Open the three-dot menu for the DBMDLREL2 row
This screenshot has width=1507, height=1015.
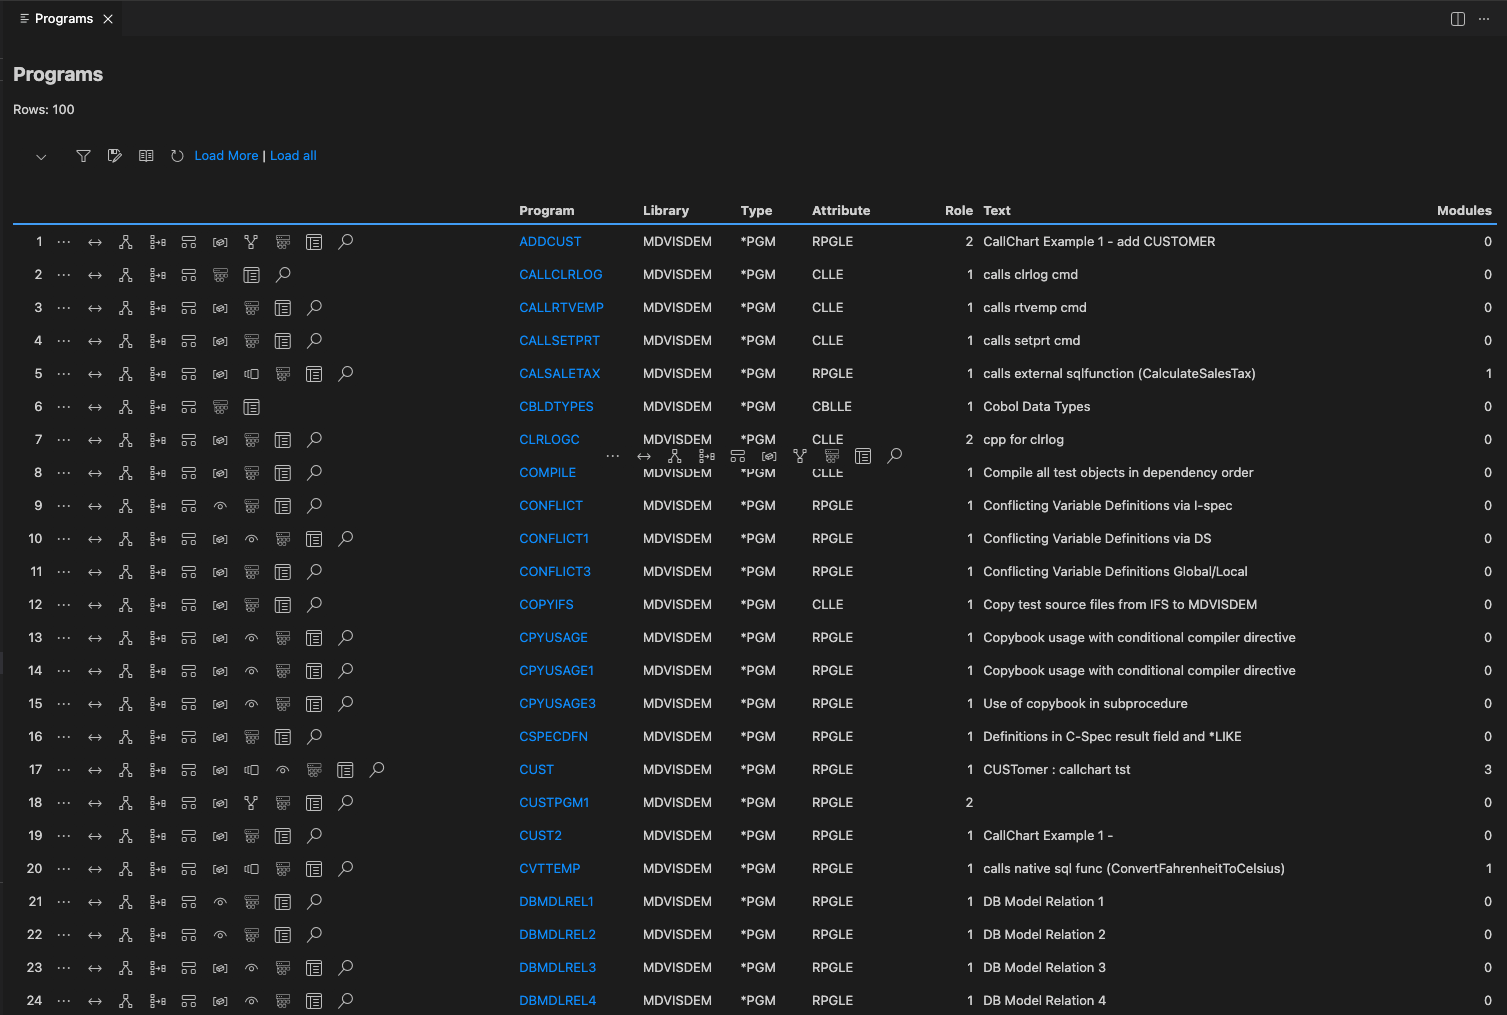(x=64, y=935)
